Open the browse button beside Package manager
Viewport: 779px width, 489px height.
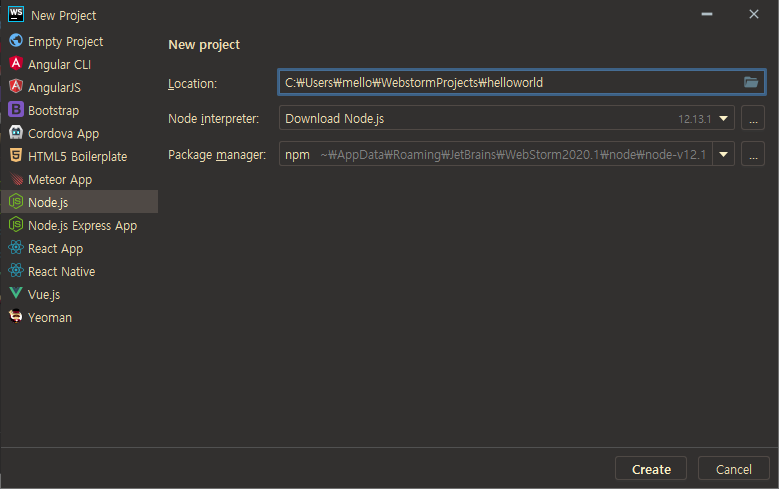[x=753, y=154]
